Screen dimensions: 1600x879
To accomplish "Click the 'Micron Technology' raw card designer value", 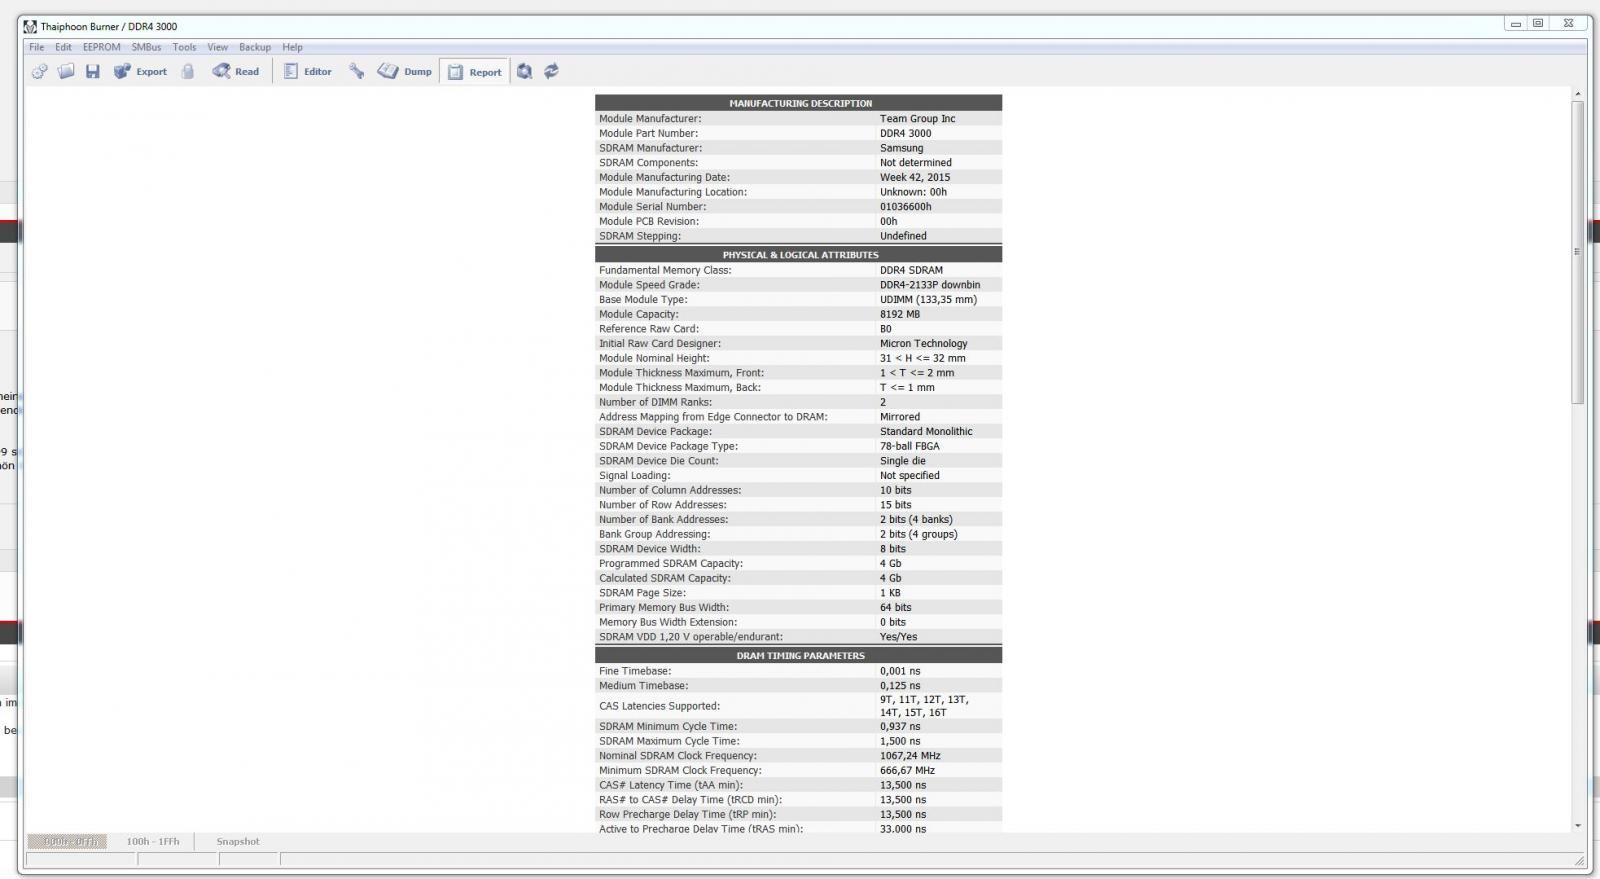I will point(923,343).
